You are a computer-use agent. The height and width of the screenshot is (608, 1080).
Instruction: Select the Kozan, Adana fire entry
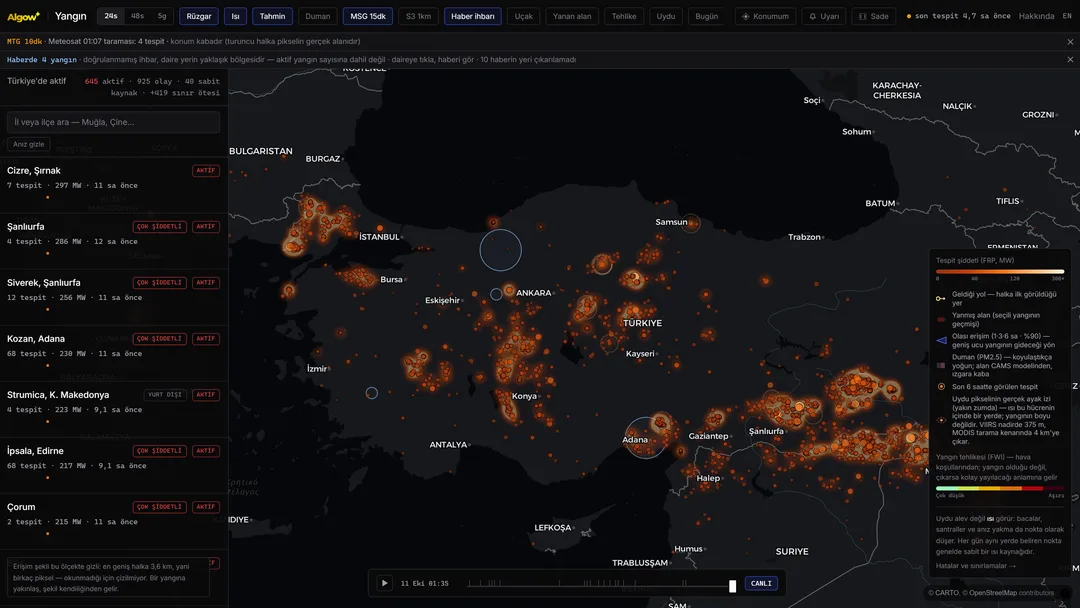point(114,353)
